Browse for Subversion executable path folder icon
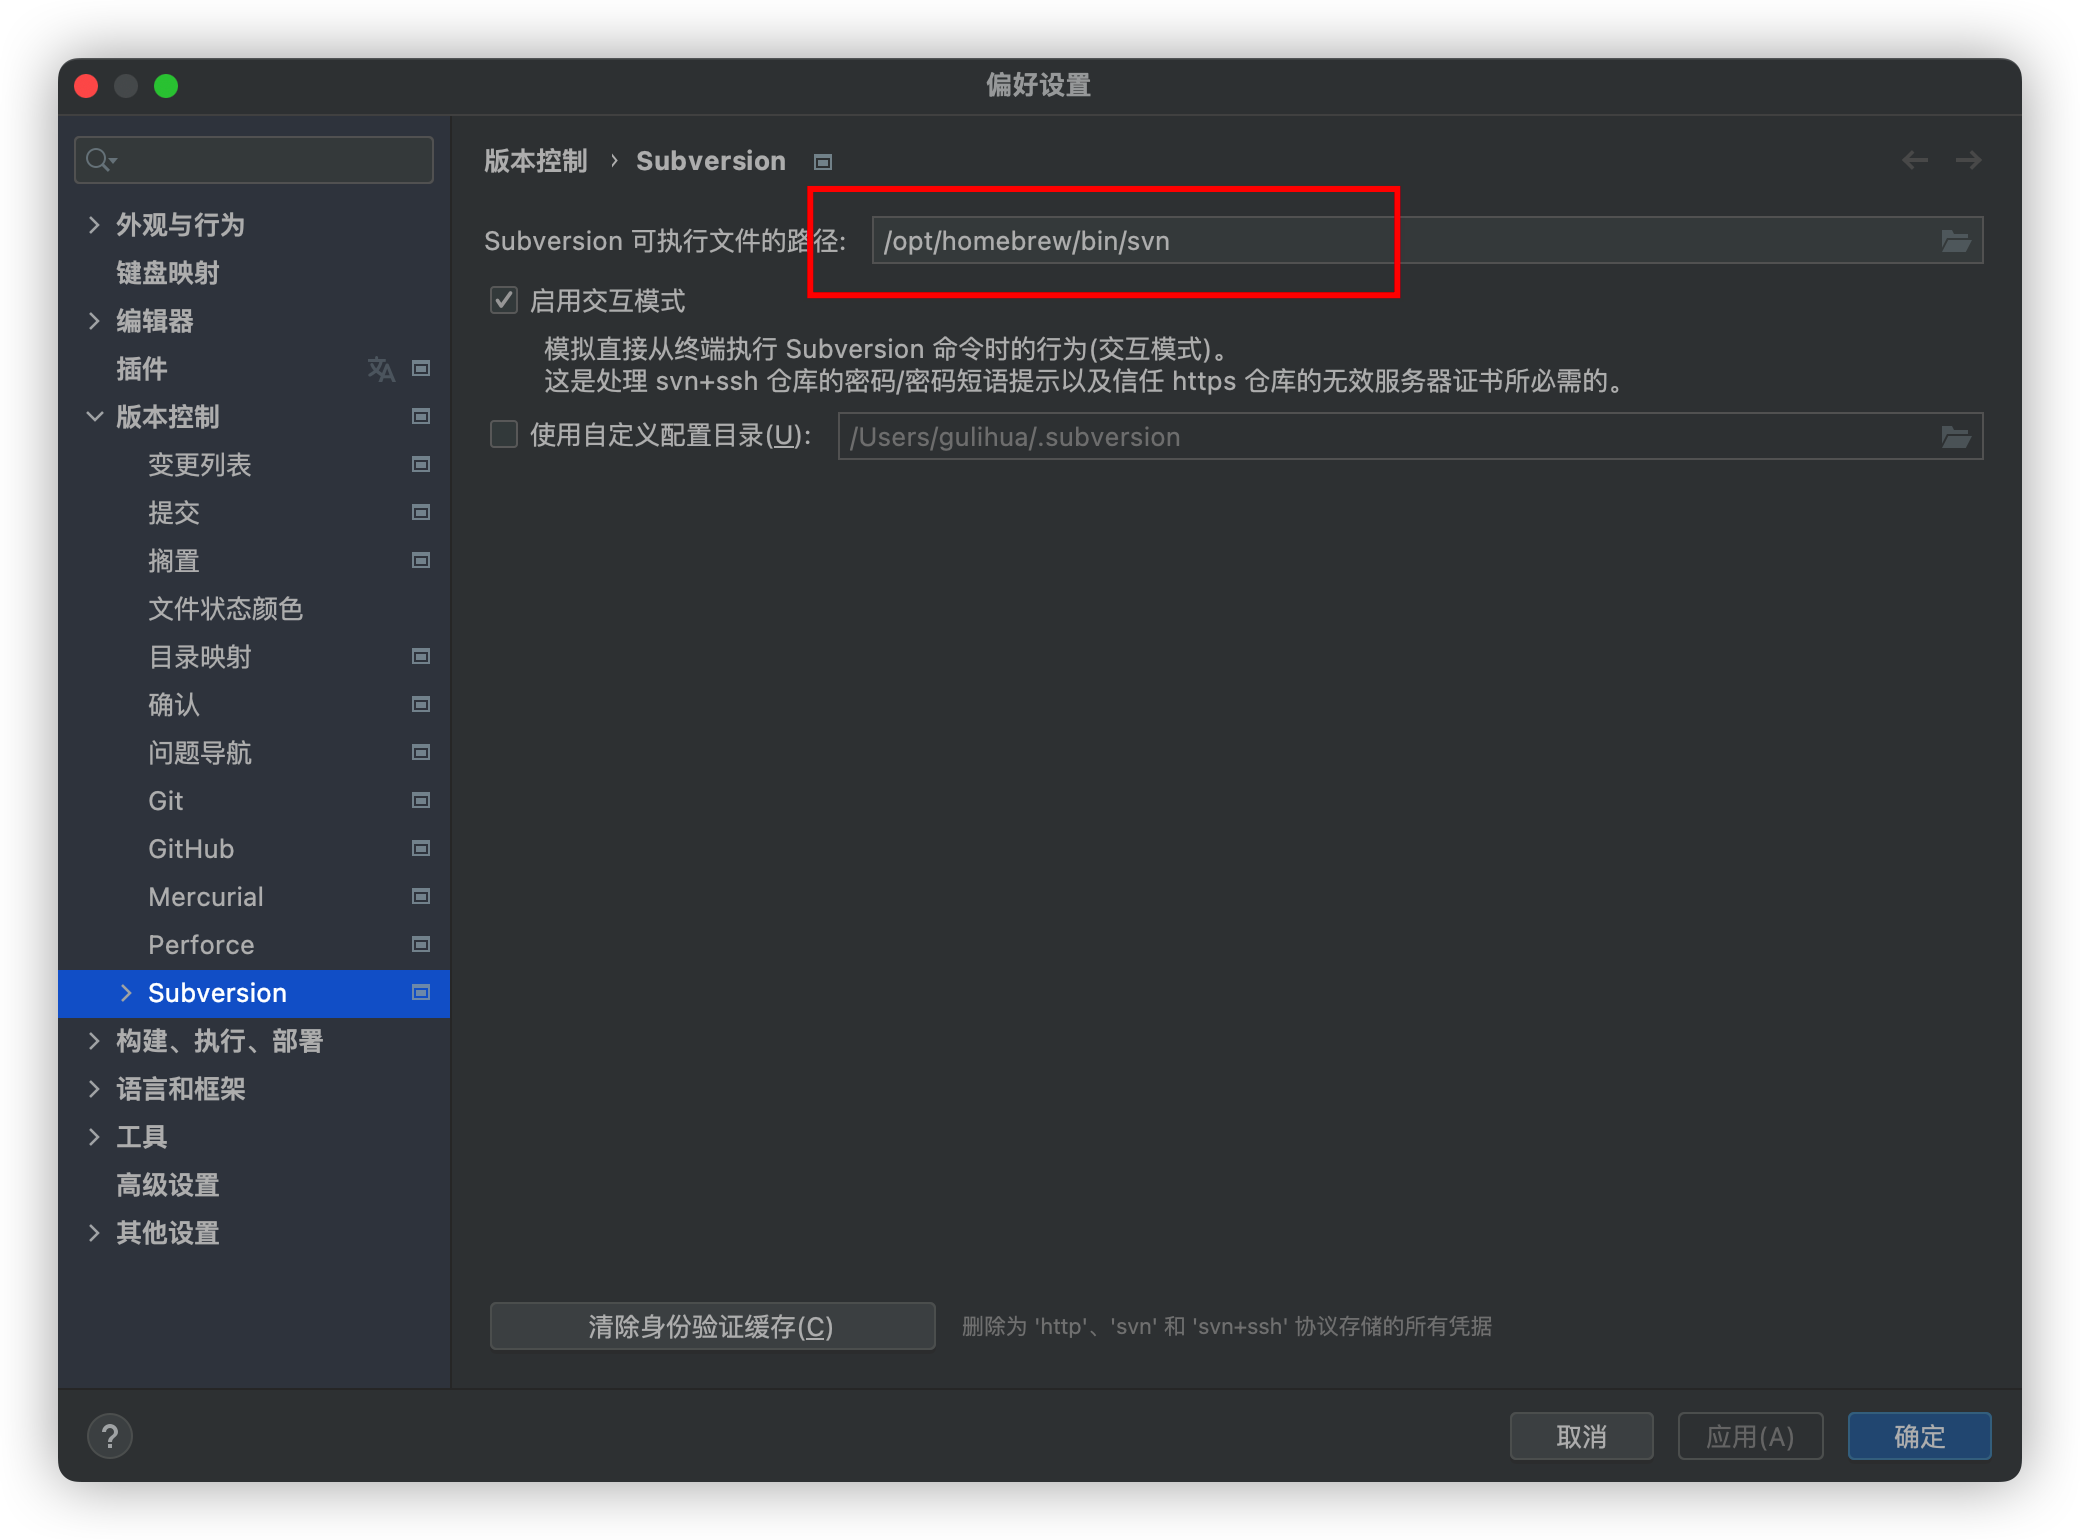This screenshot has width=2080, height=1540. pos(1955,241)
